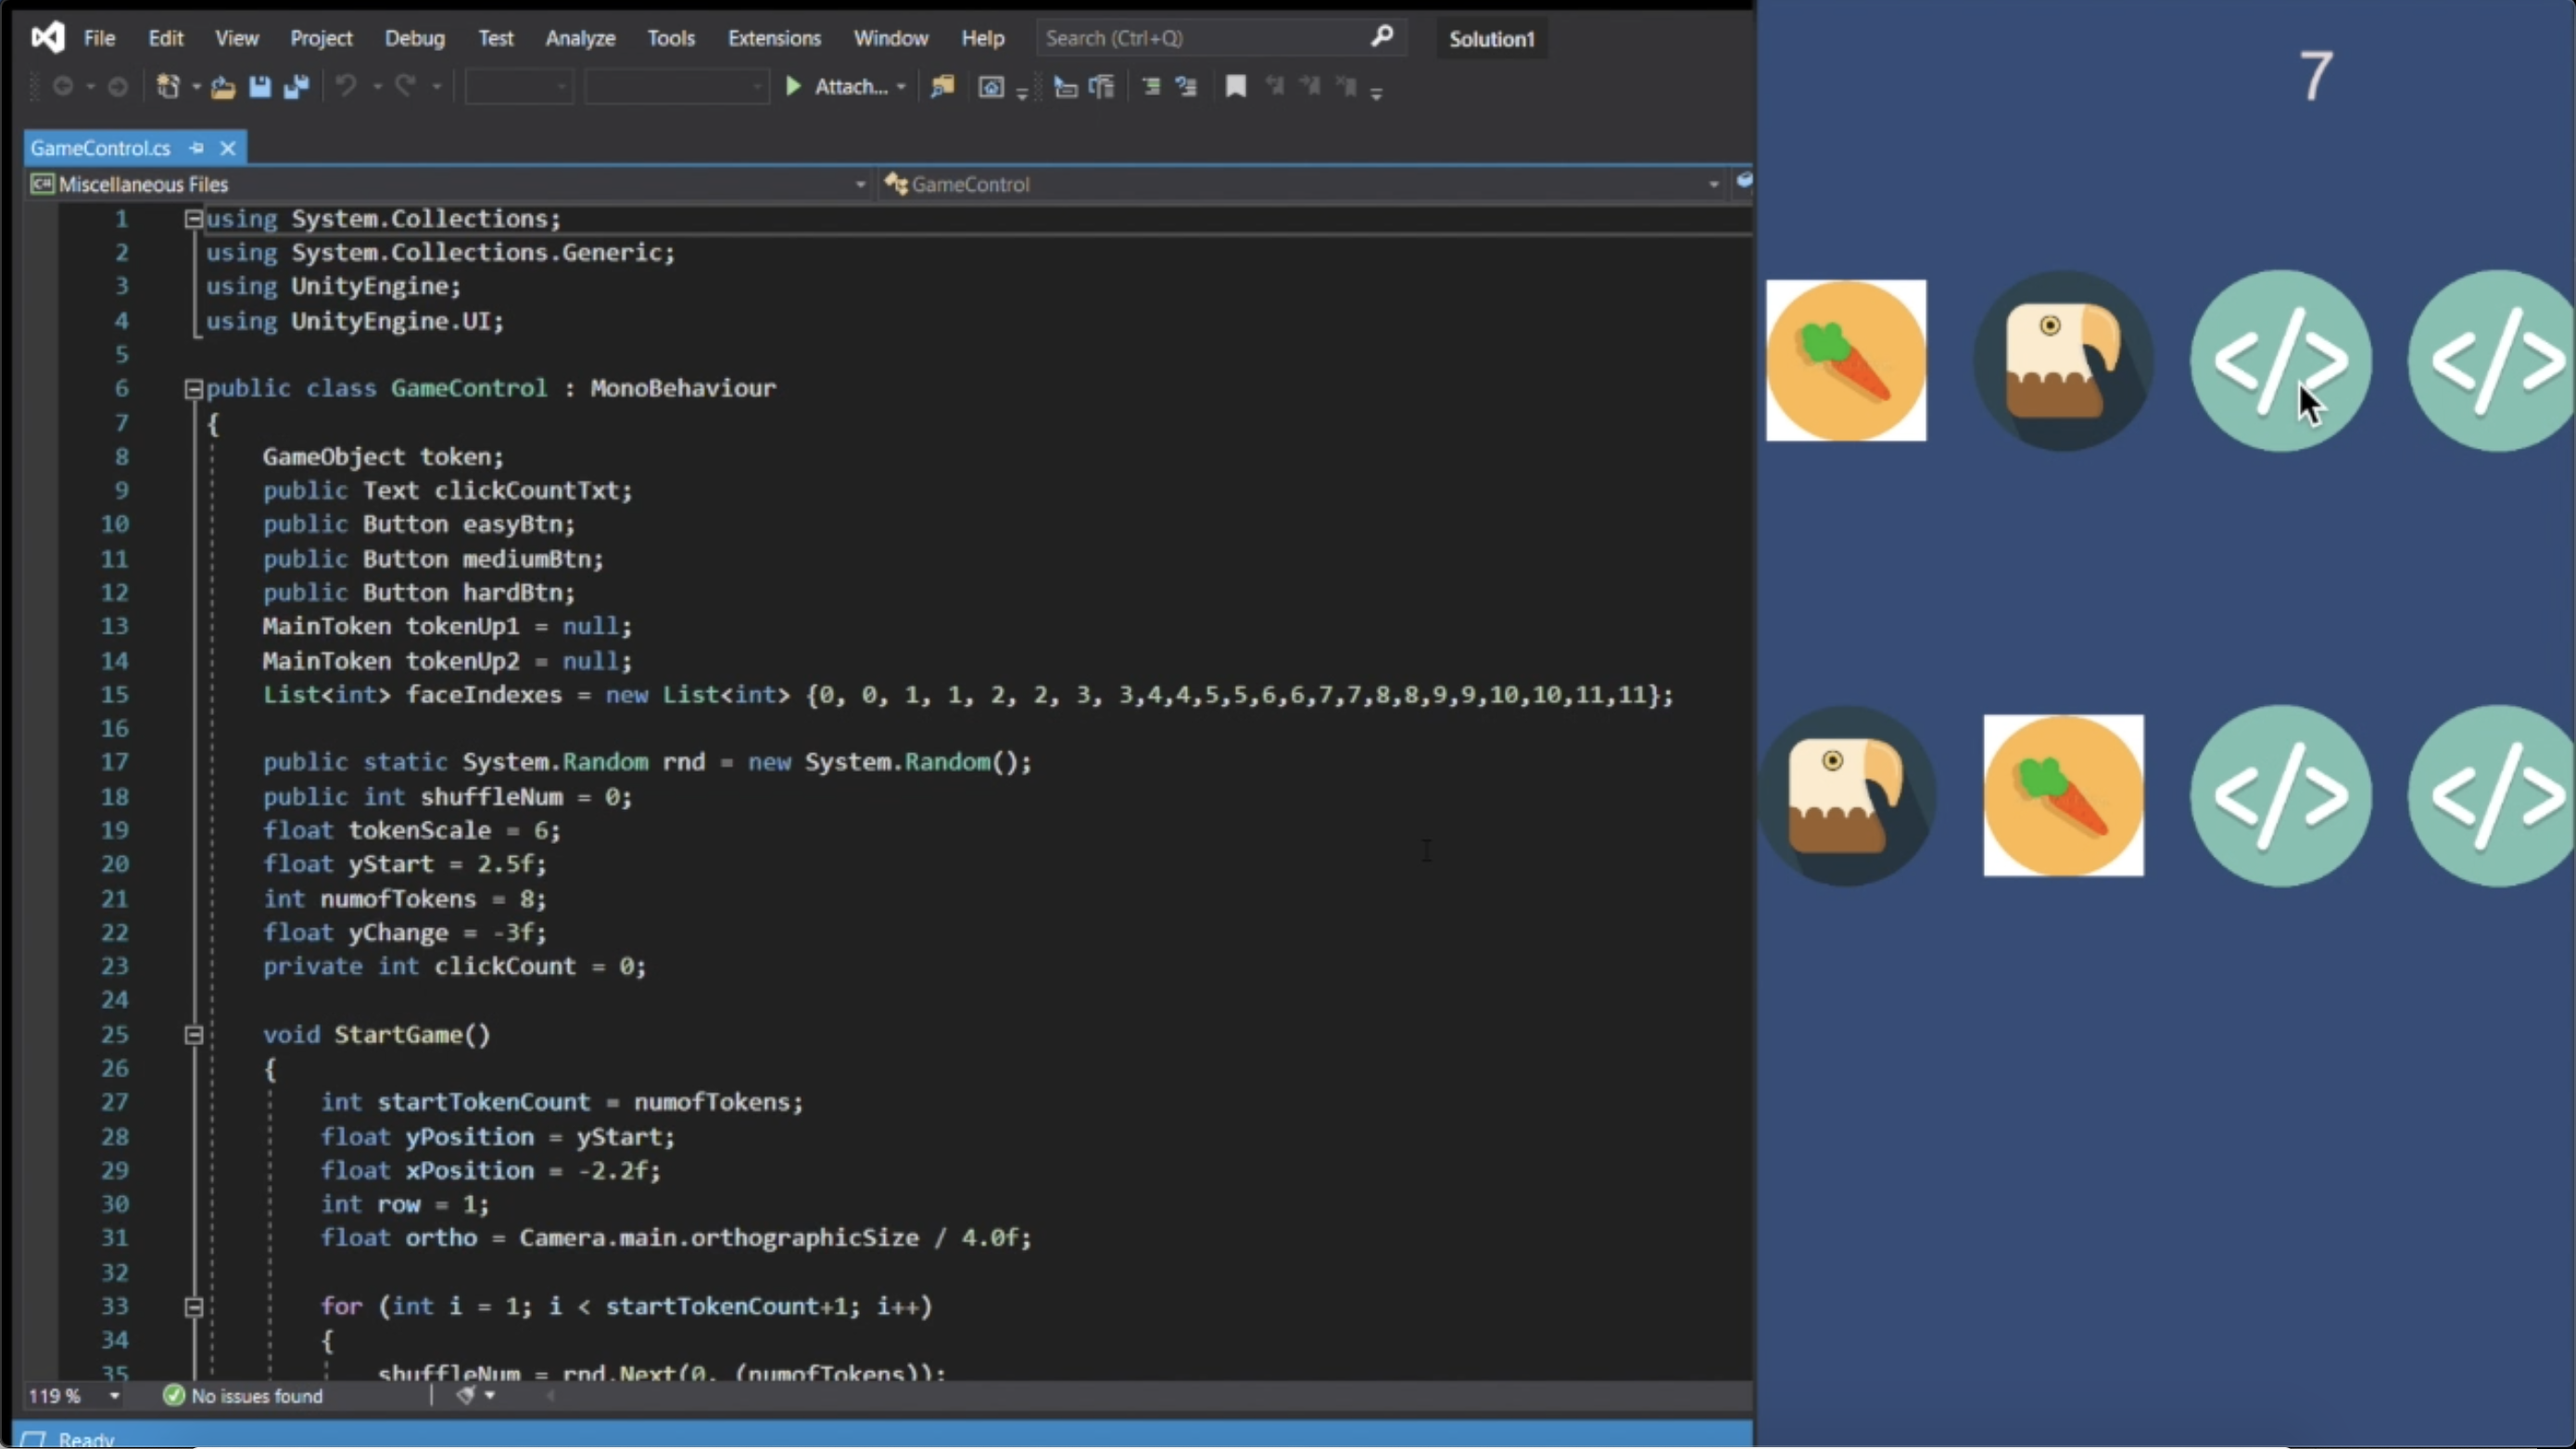This screenshot has width=2576, height=1449.
Task: Click the green Attach play button
Action: [794, 87]
